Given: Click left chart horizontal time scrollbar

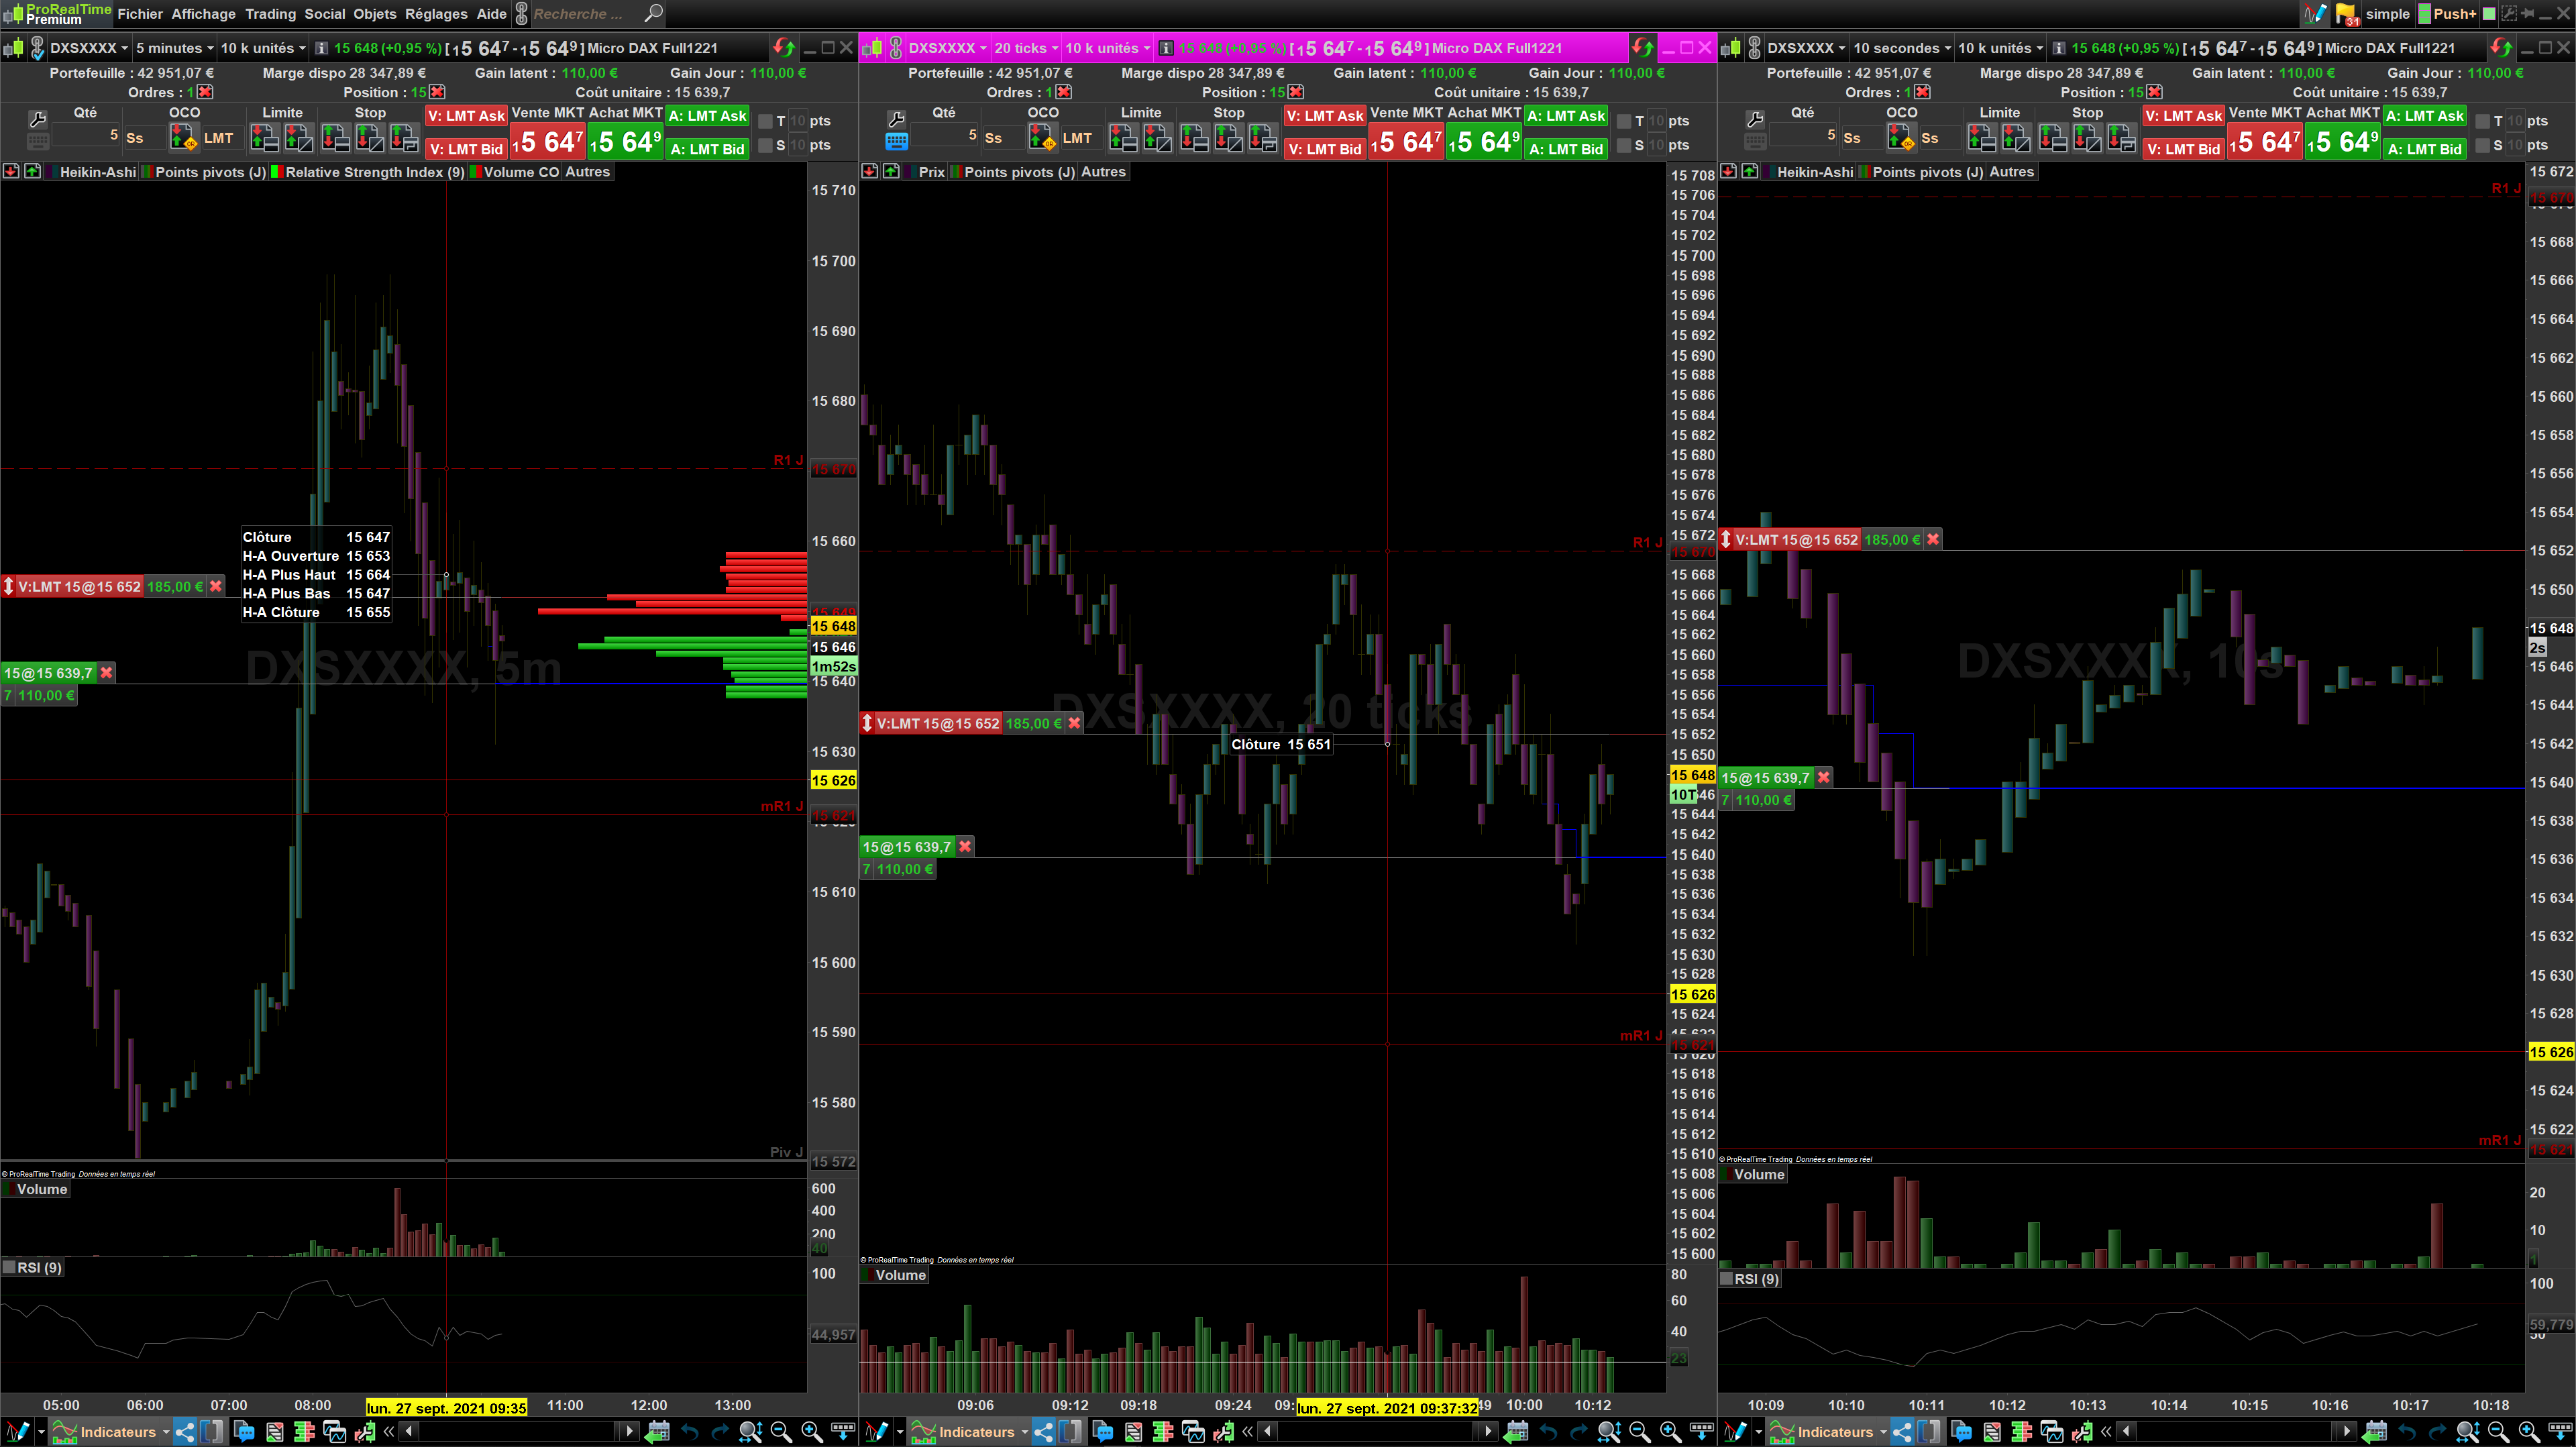Looking at the screenshot, I should click(517, 1432).
